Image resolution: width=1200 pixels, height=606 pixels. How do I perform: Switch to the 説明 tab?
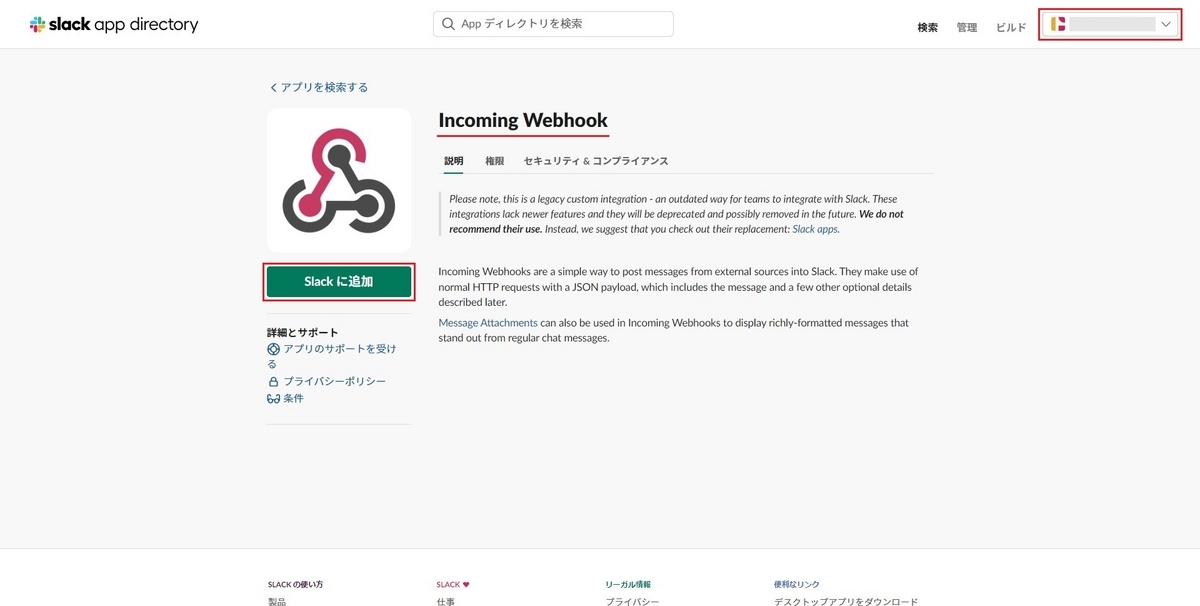pyautogui.click(x=454, y=161)
